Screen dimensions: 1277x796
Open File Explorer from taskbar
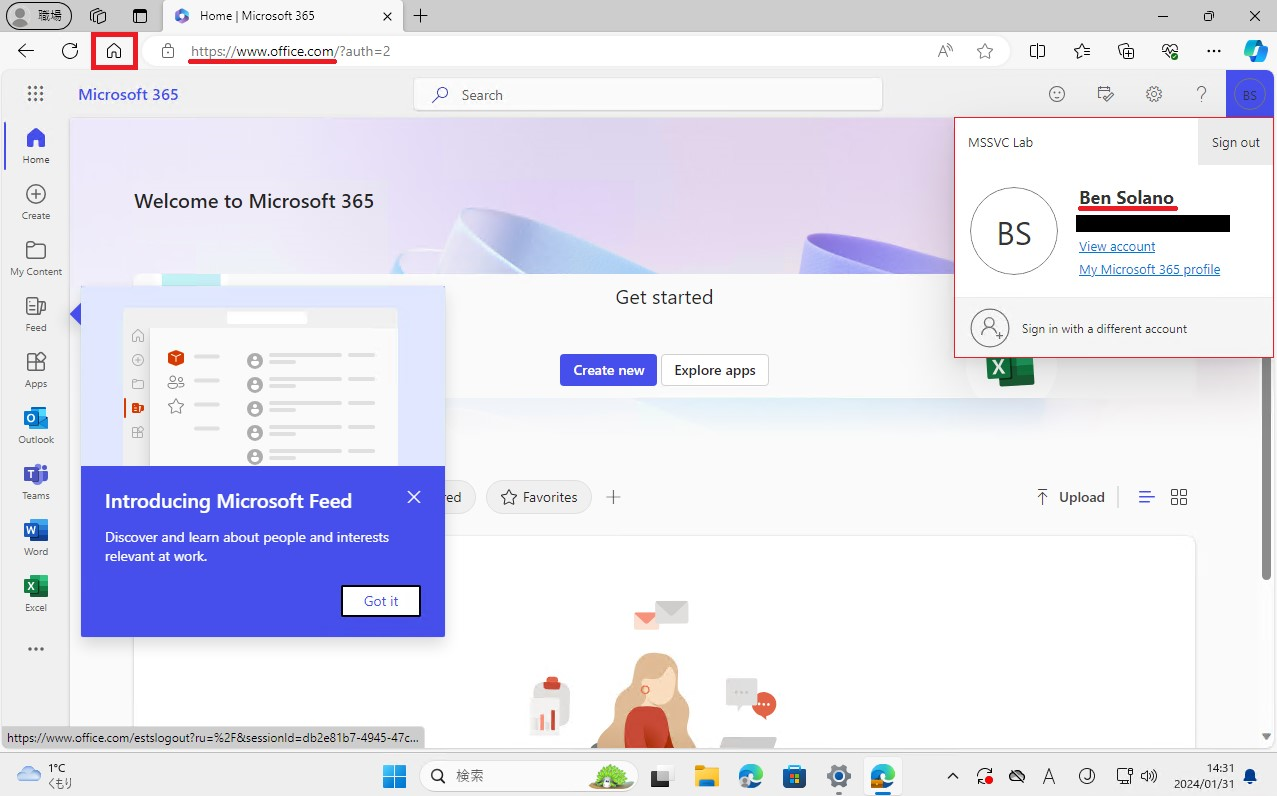707,776
